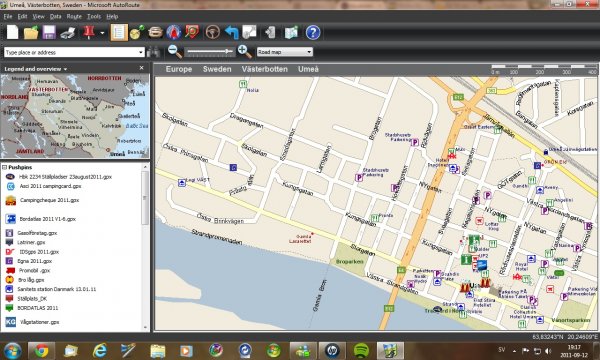The image size is (600, 360).
Task: Click the import data map icon
Action: [x=292, y=33]
